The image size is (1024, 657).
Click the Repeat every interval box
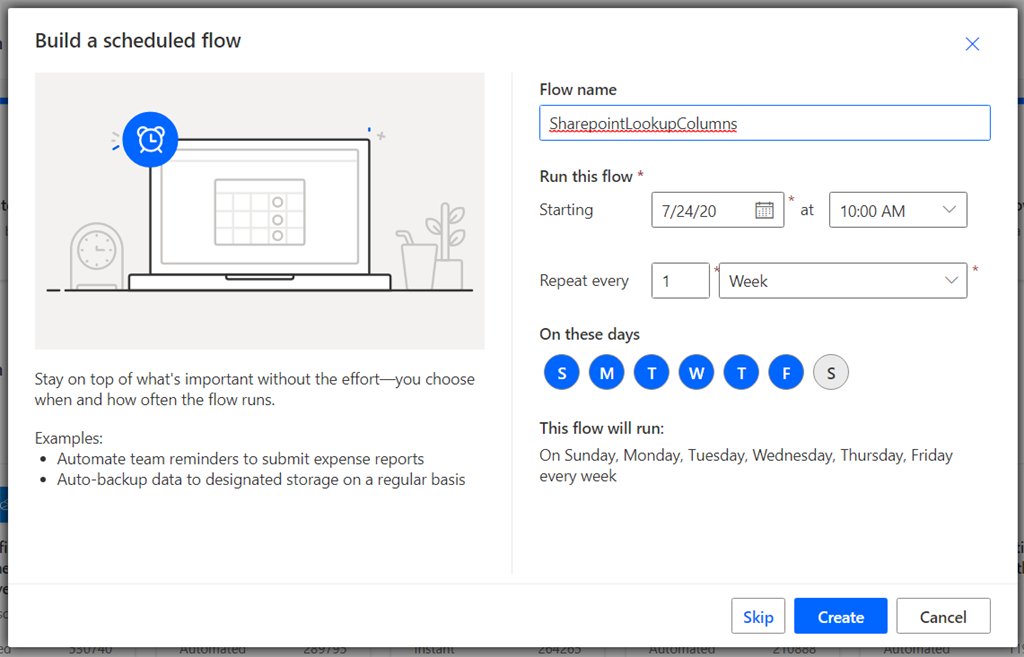(680, 281)
